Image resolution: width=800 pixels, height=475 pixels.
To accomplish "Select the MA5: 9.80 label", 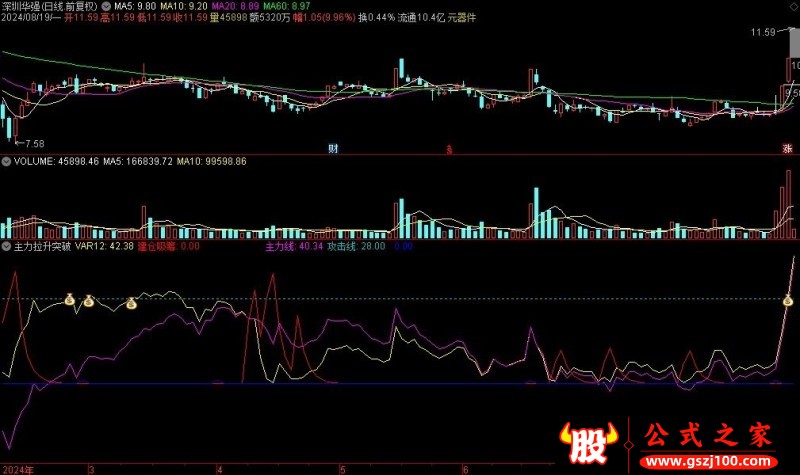I will (x=135, y=7).
